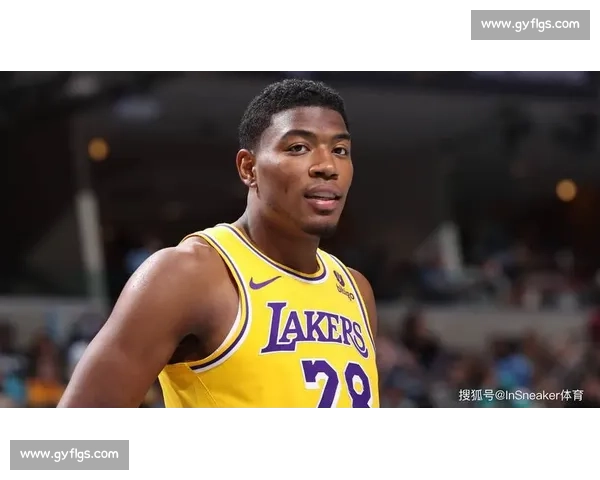Viewport: 600px width, 480px height.
Task: Click the 搜狐号@InSneaker体育 watermark text
Action: tap(520, 395)
